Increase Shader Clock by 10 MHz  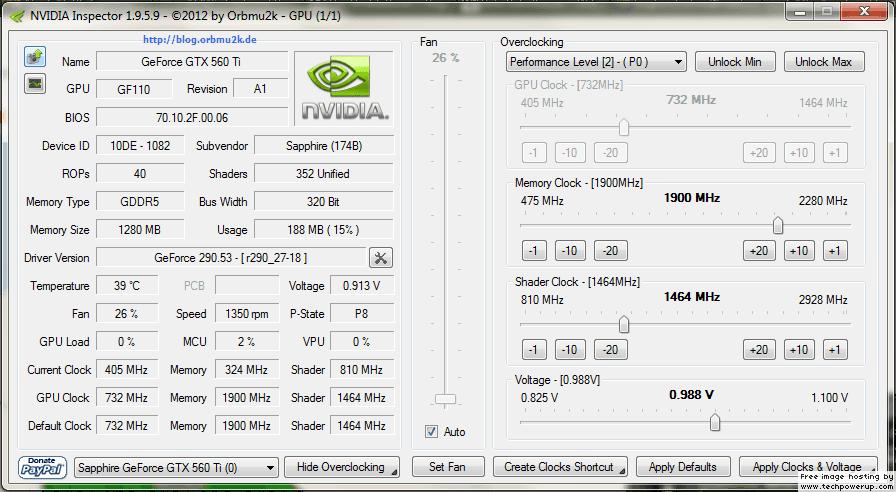(799, 350)
